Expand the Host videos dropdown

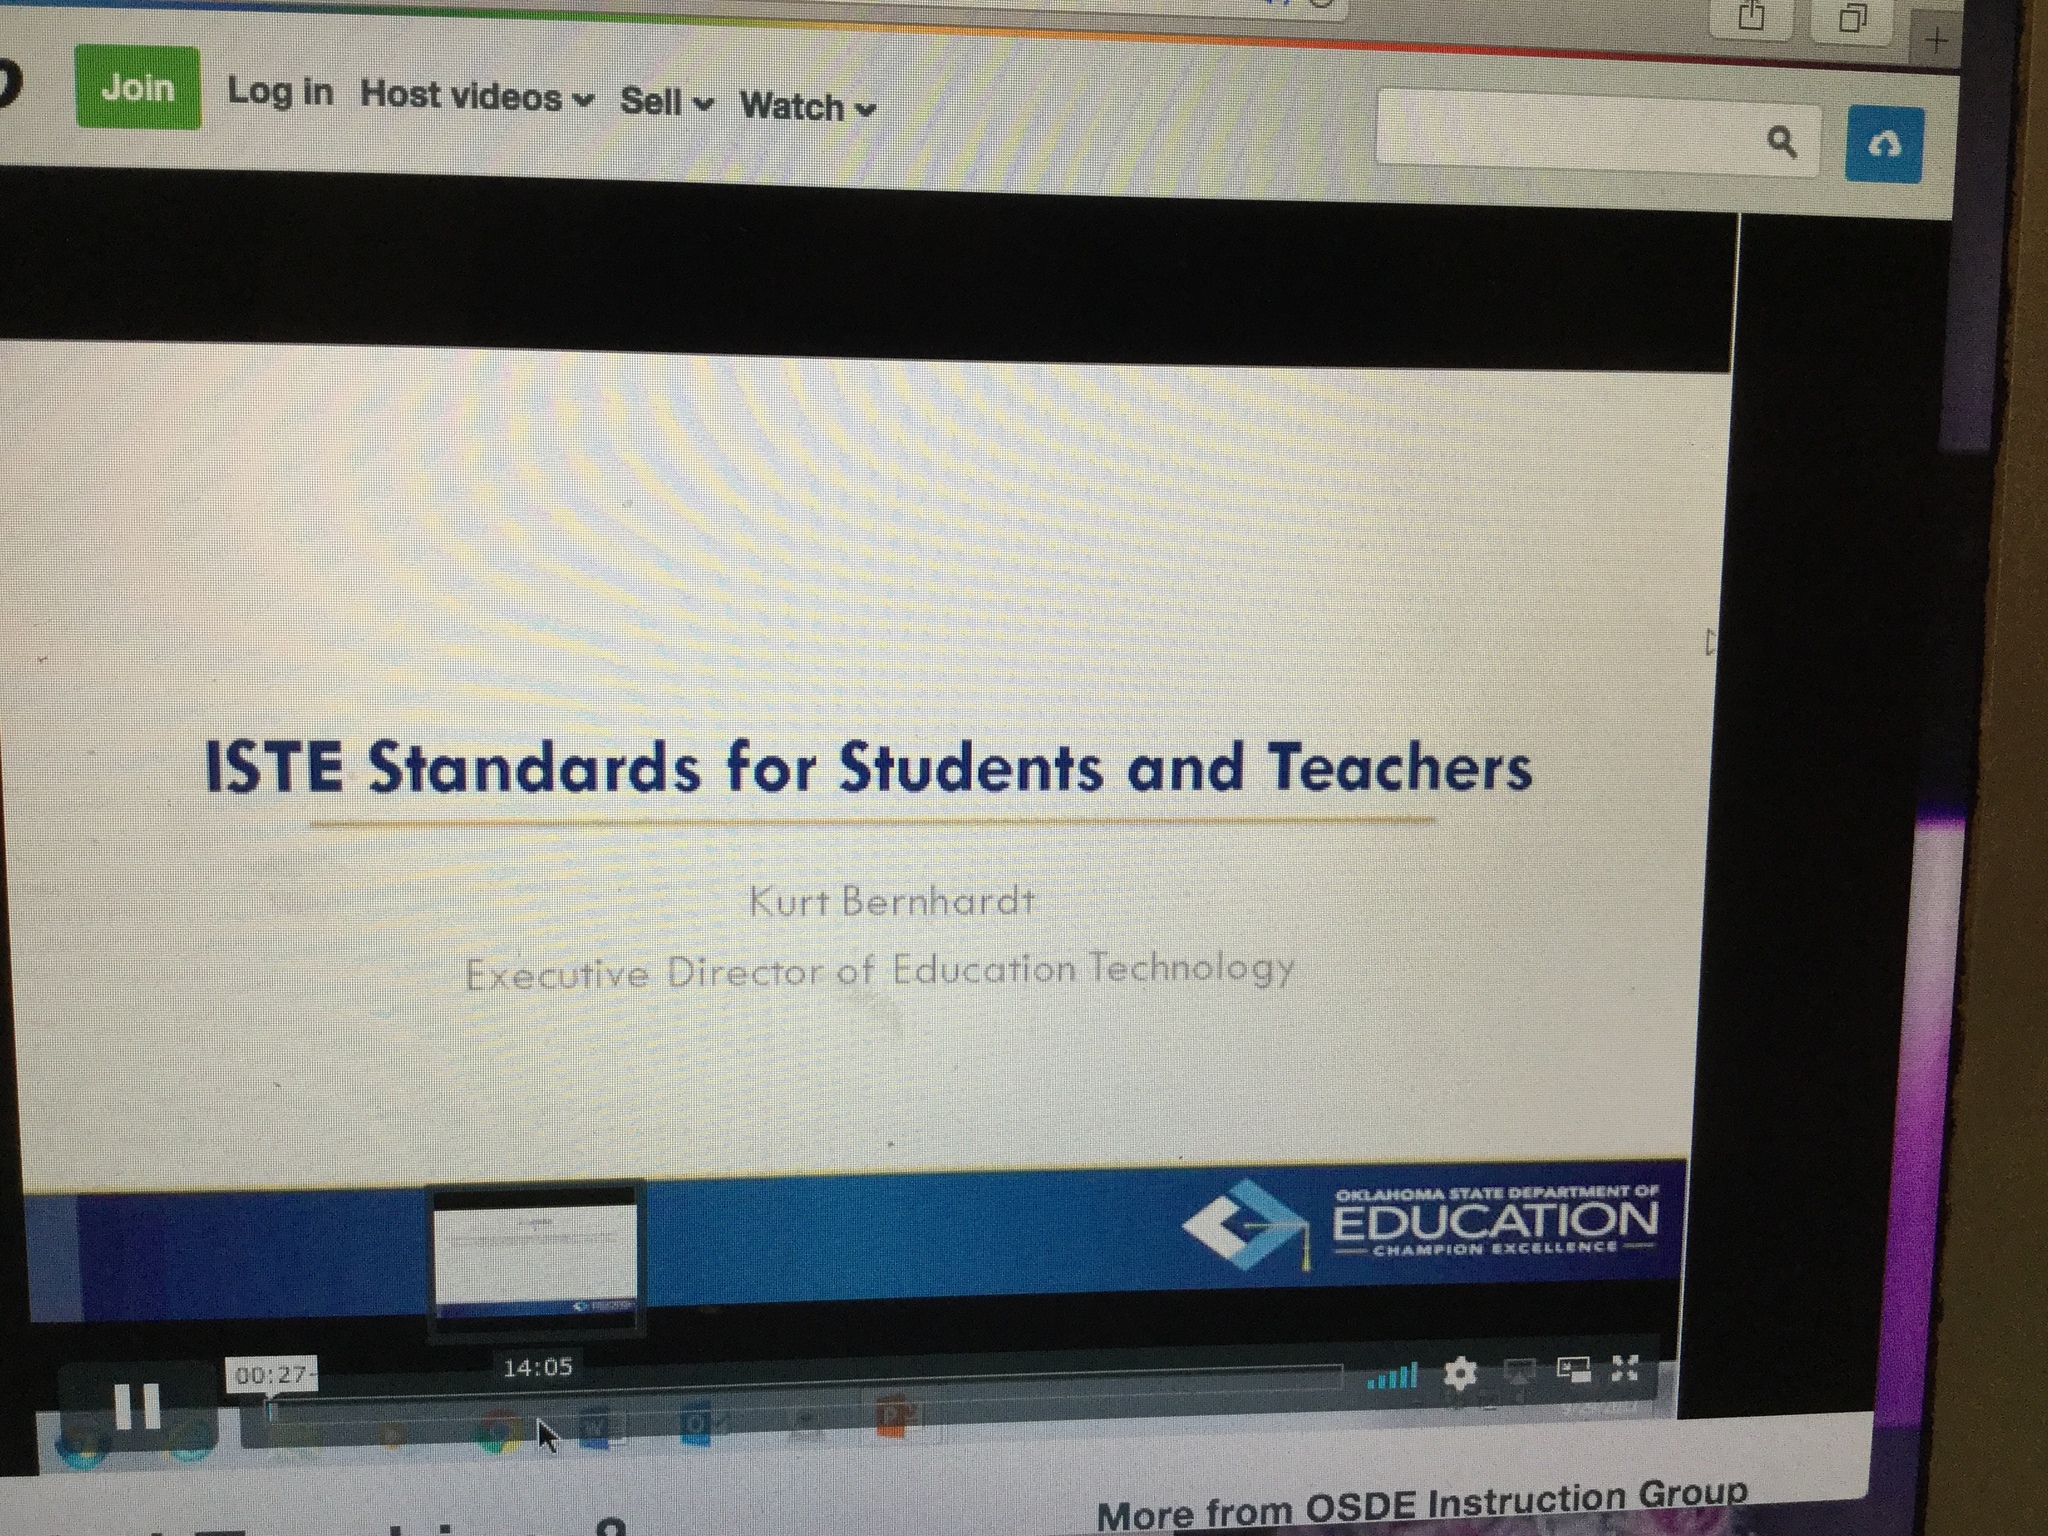(x=476, y=96)
